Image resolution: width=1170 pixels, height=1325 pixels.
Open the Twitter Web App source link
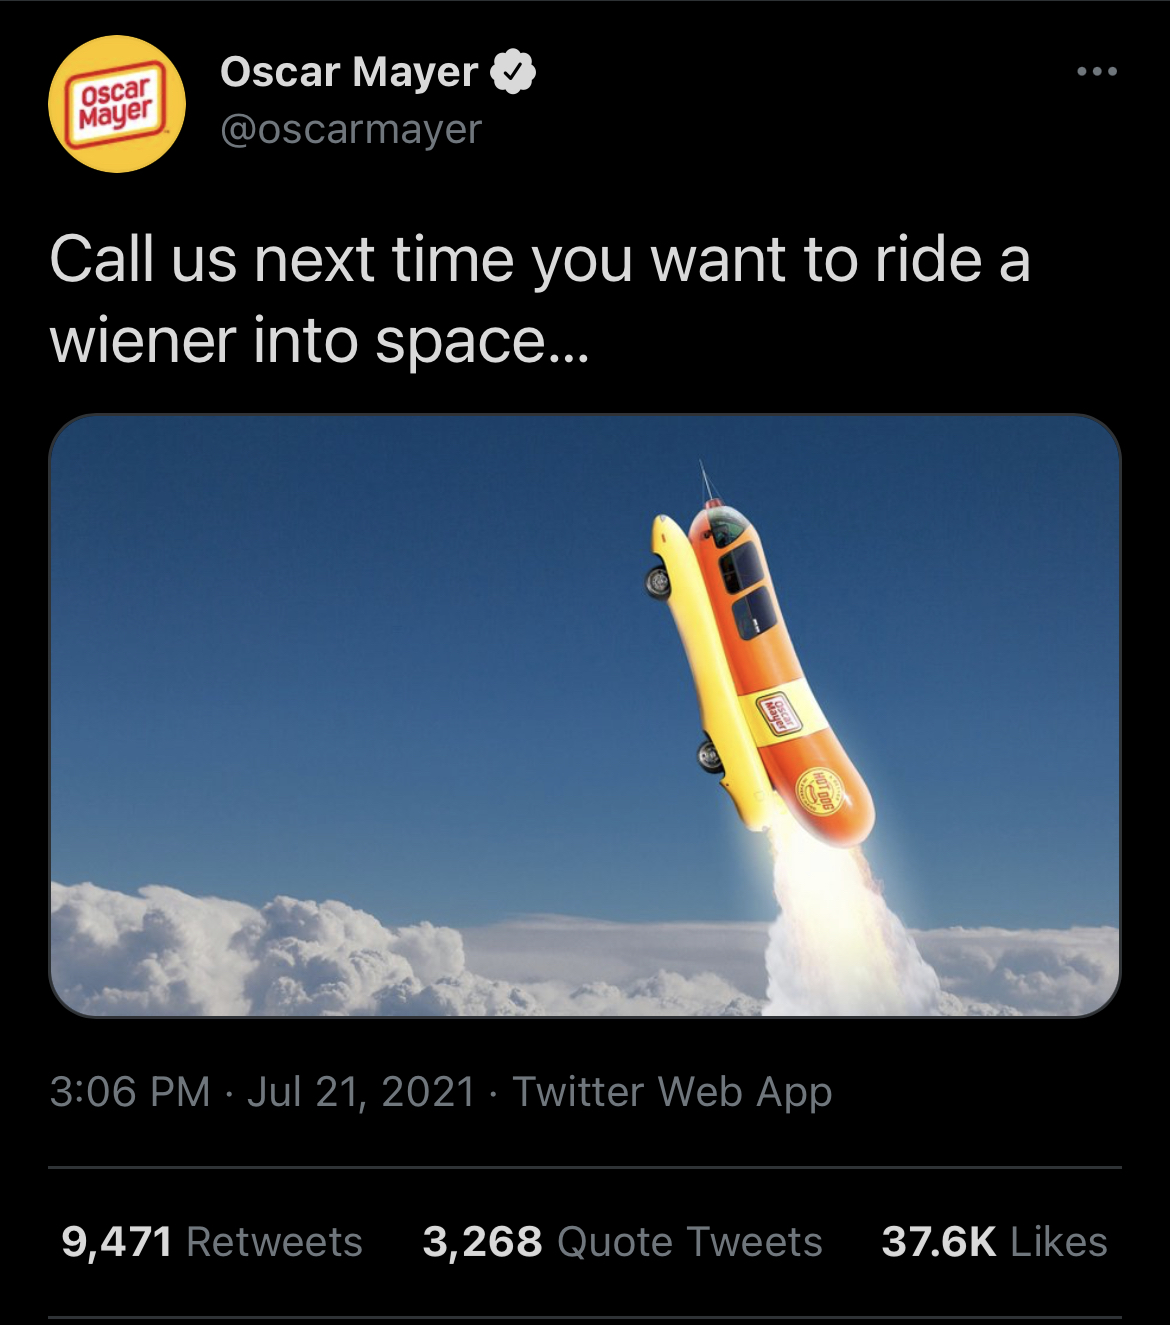672,1091
